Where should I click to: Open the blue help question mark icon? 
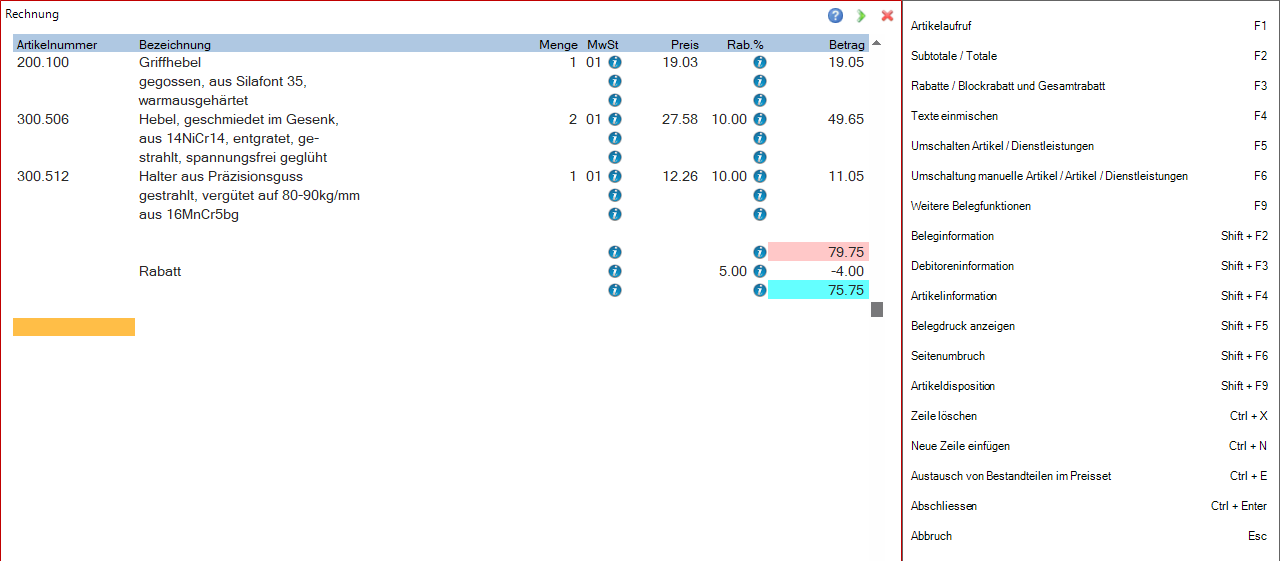pyautogui.click(x=835, y=15)
